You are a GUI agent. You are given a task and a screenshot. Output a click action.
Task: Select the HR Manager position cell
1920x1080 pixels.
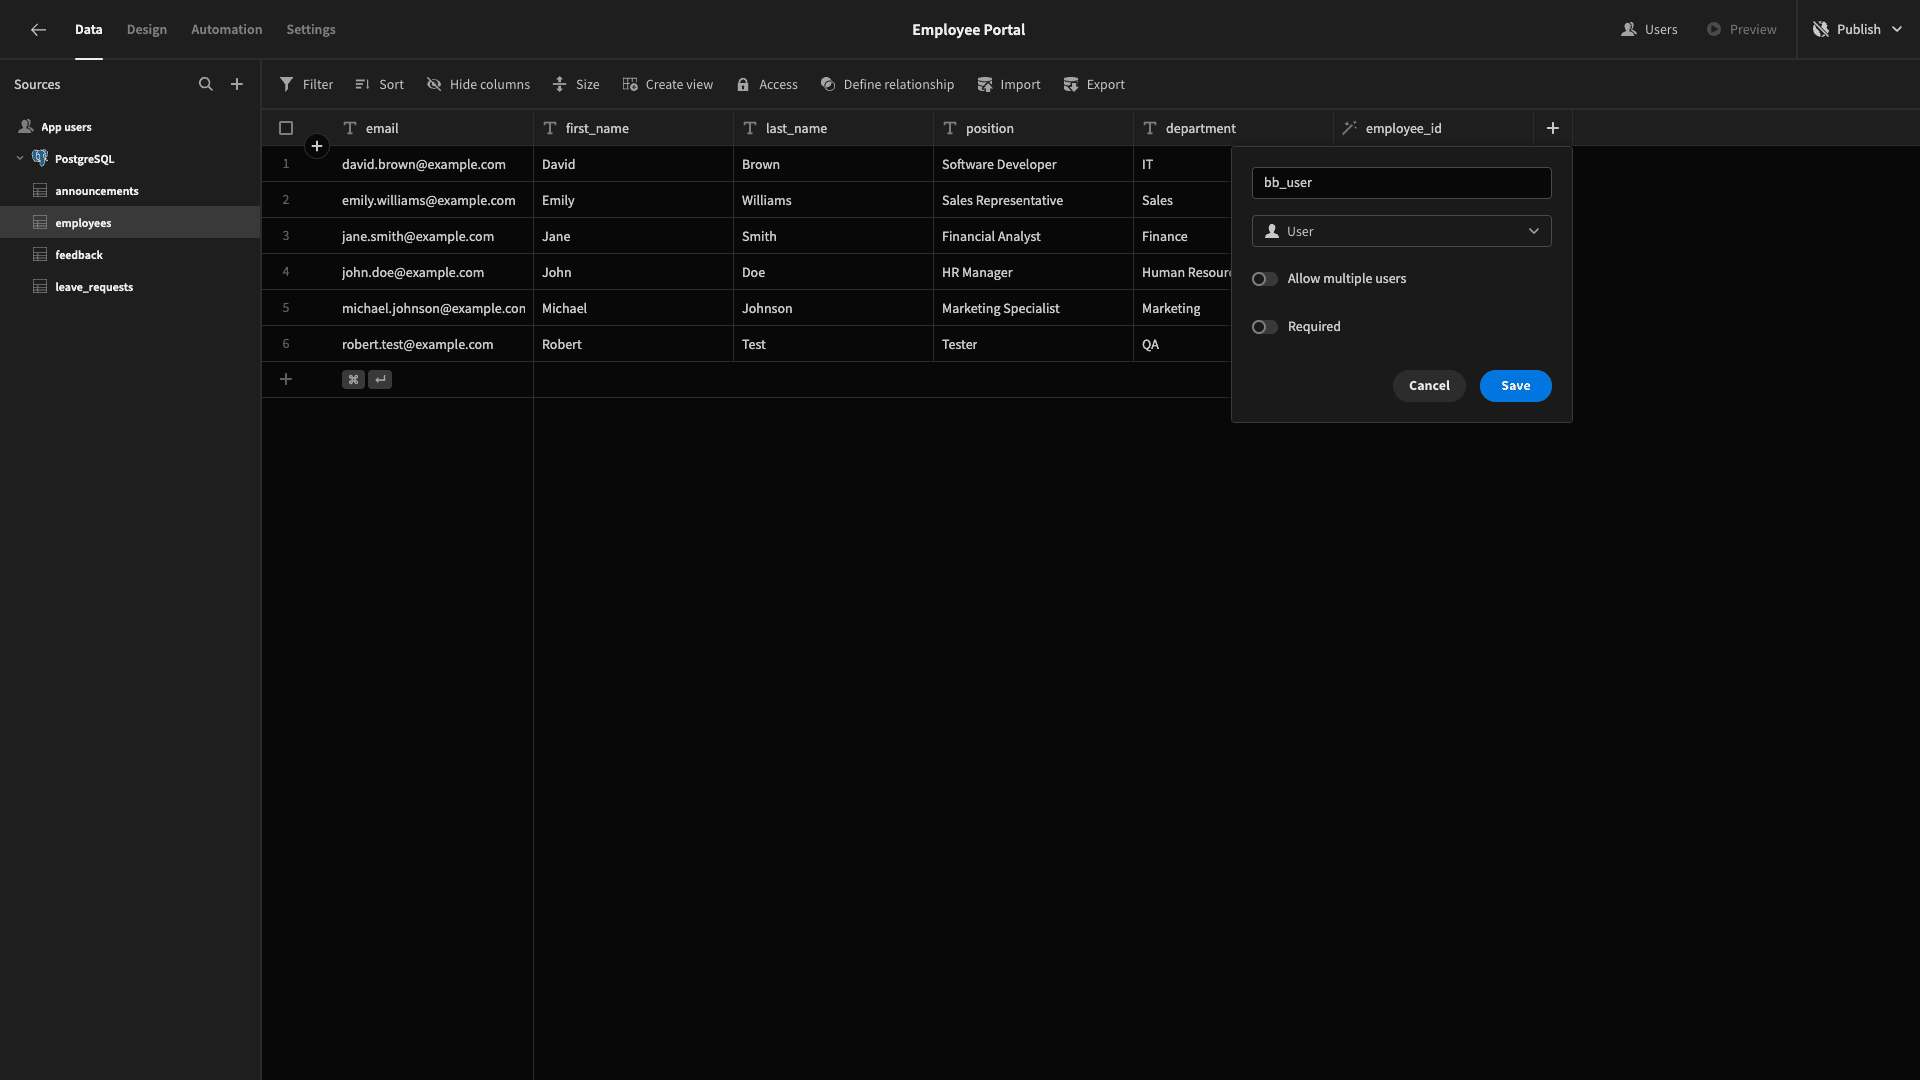click(x=1033, y=272)
